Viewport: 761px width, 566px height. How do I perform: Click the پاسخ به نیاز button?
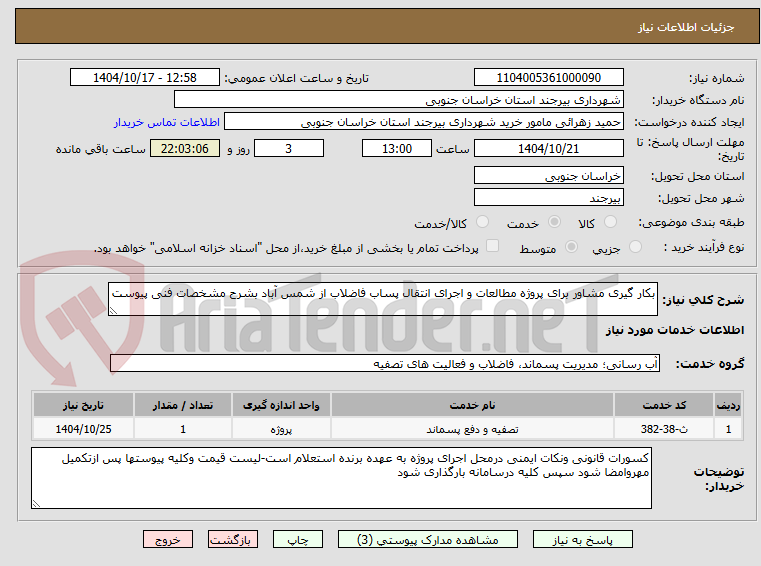[582, 539]
